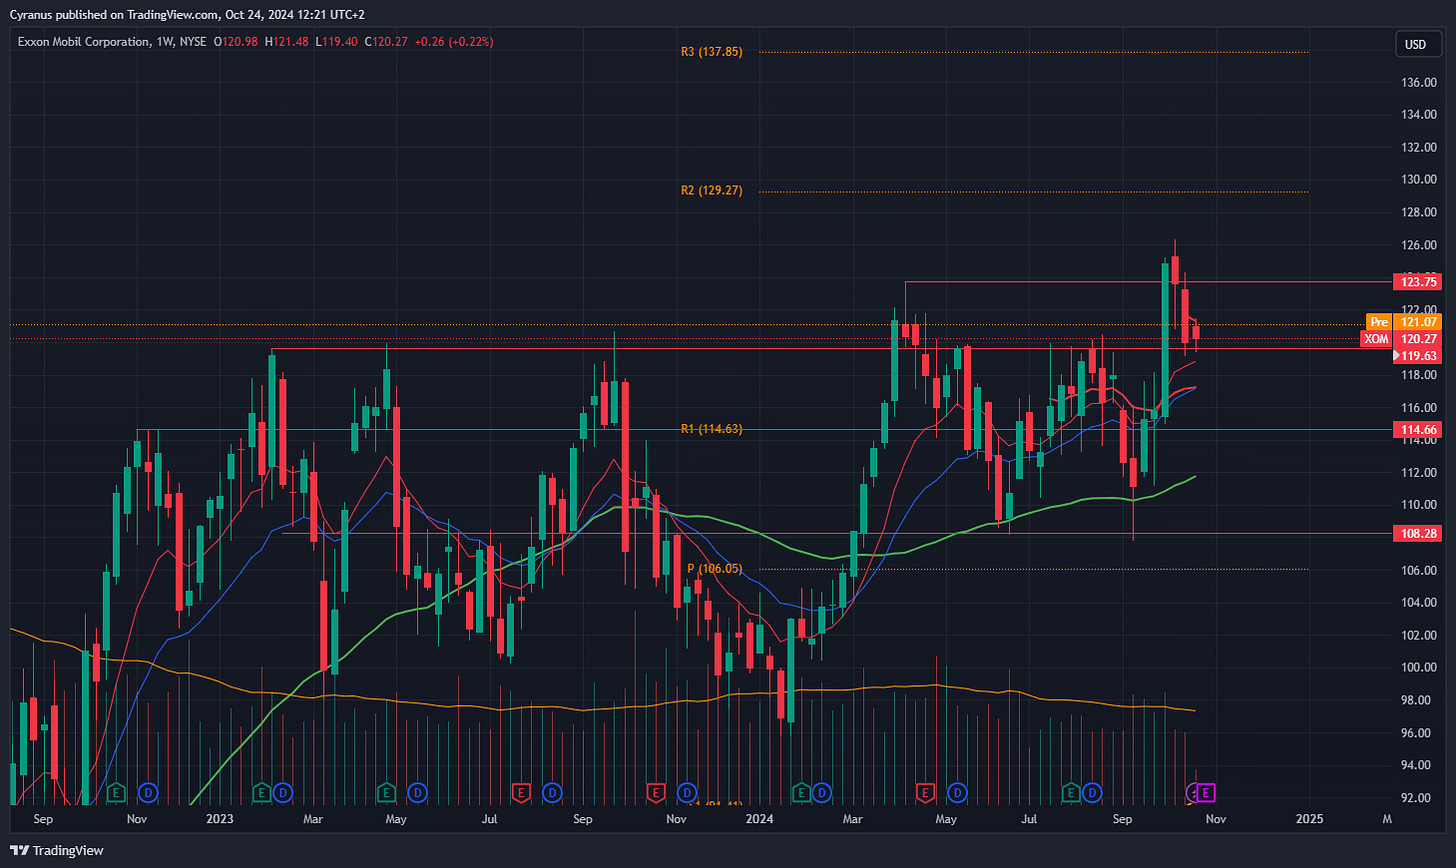Click the 136.00 level on the price axis
The height and width of the screenshot is (868, 1456).
[x=1419, y=82]
